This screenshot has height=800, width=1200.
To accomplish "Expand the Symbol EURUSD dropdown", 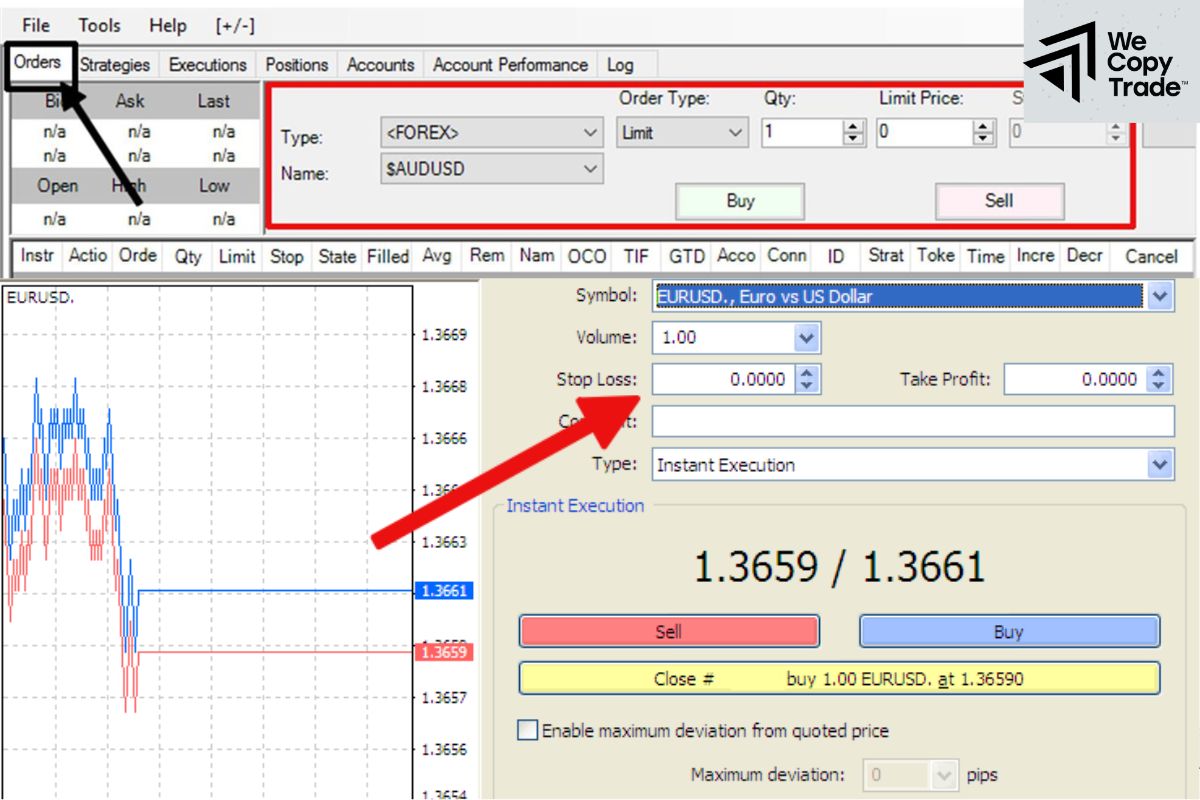I will pyautogui.click(x=1159, y=296).
